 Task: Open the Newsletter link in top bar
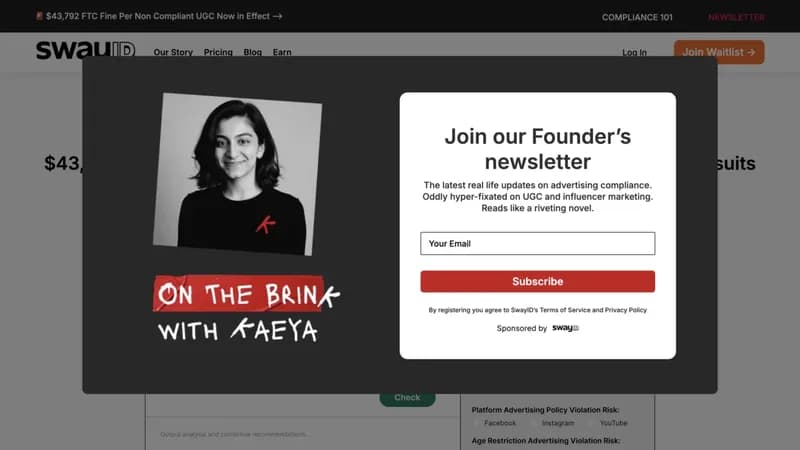click(x=736, y=17)
